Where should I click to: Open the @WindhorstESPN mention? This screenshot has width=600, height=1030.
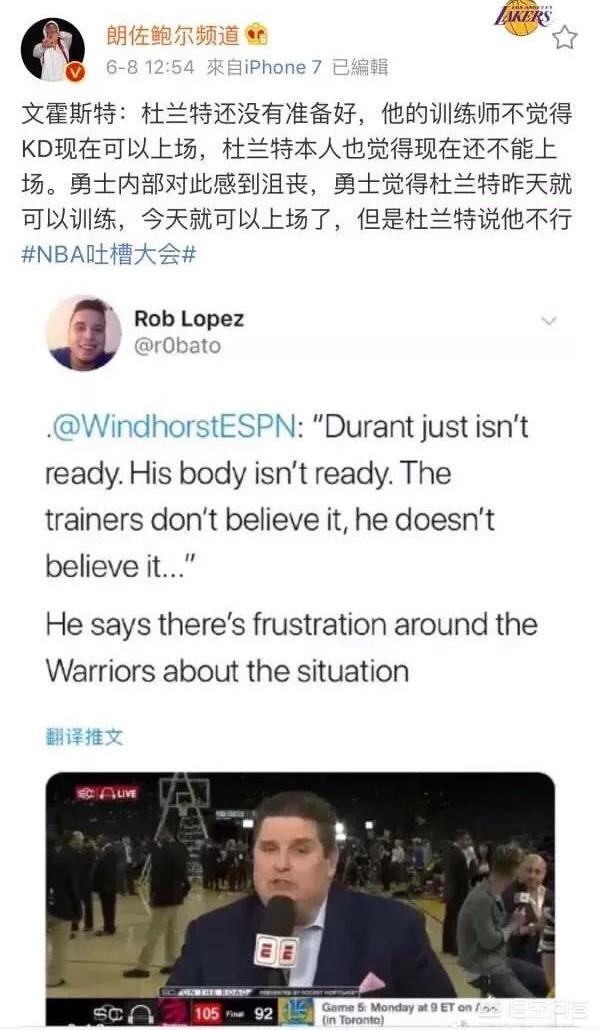tap(172, 427)
